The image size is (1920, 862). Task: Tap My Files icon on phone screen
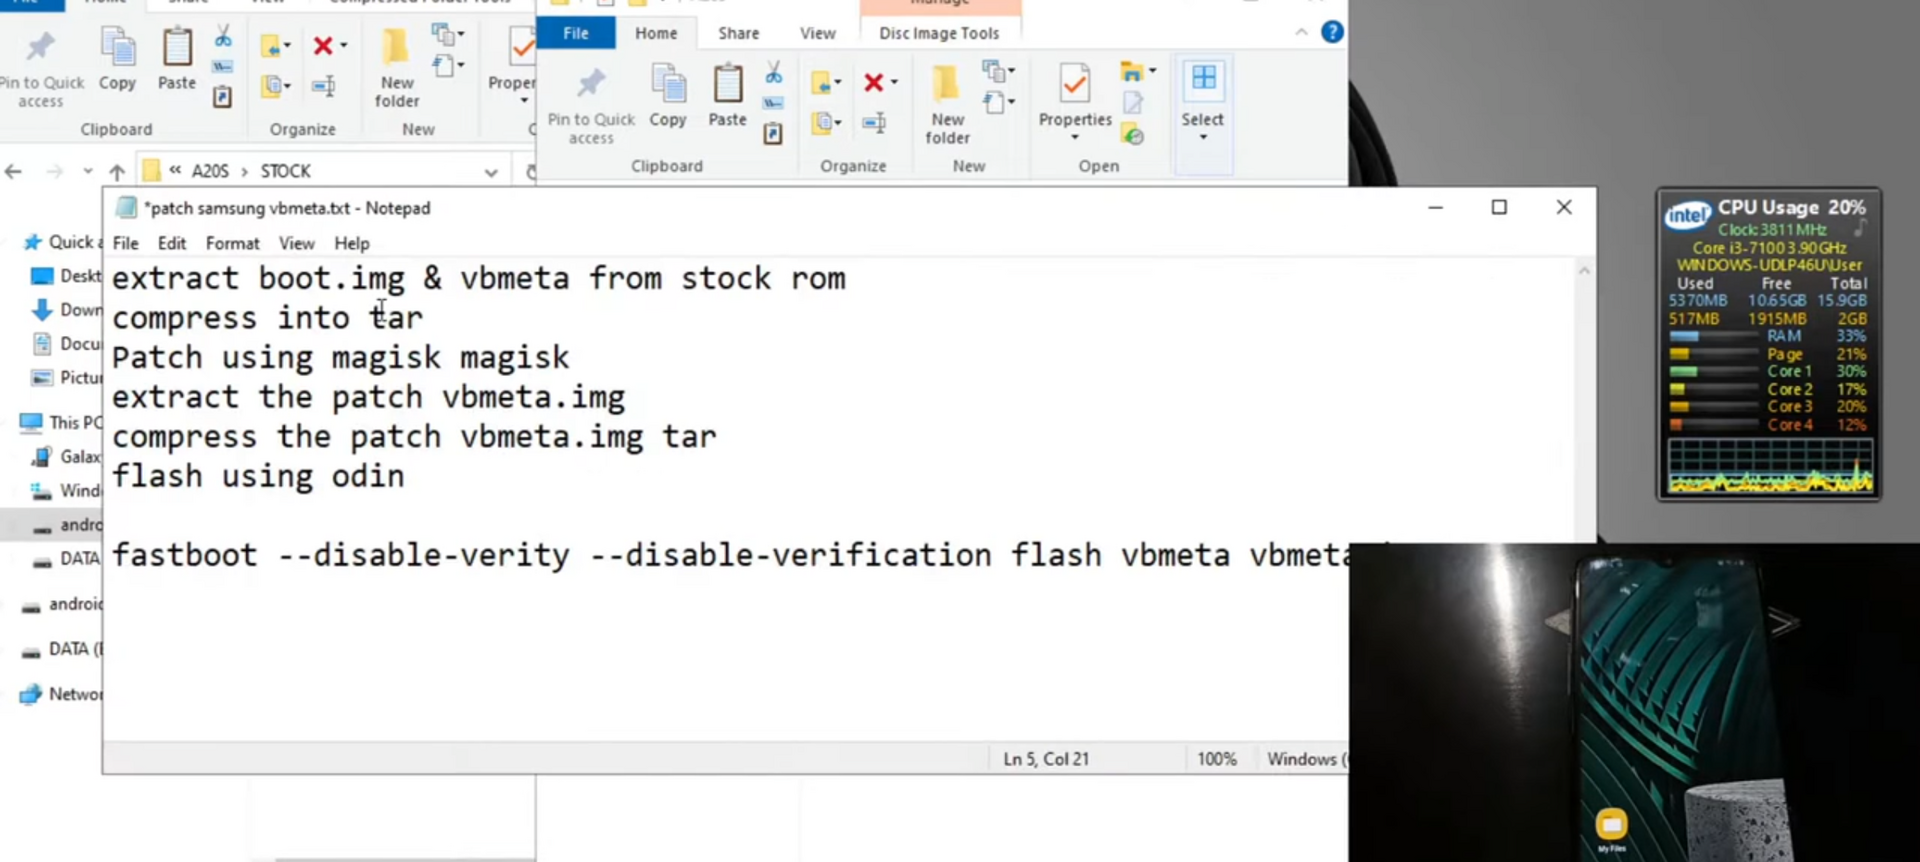coord(1611,825)
